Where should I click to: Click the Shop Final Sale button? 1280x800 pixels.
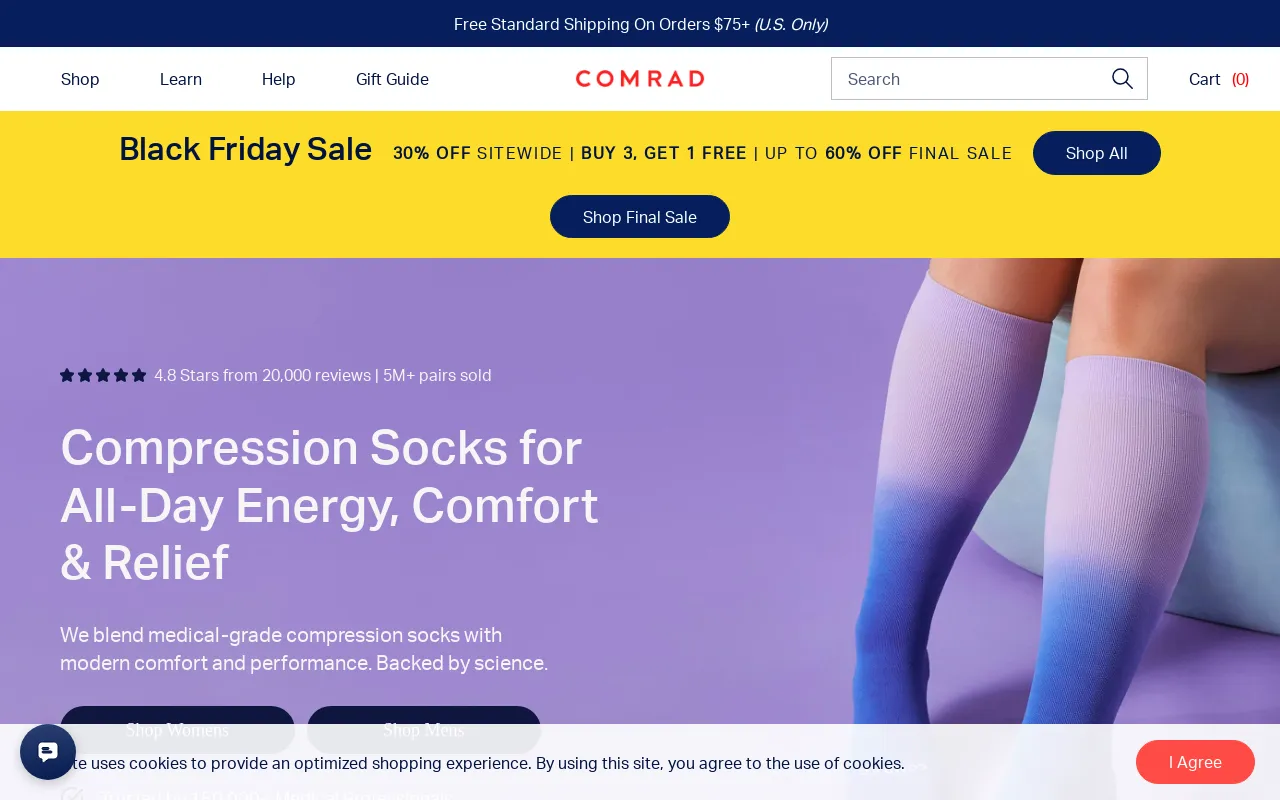click(640, 217)
